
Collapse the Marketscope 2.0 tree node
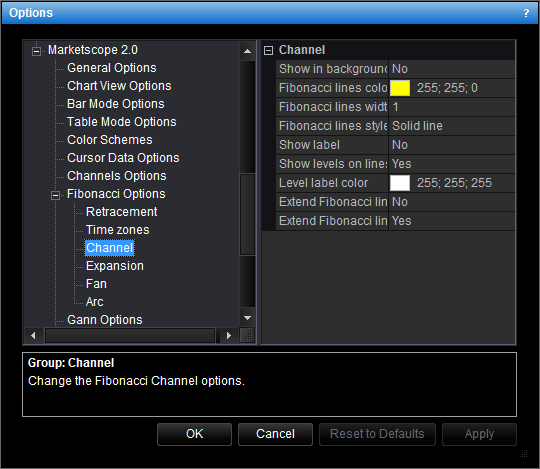point(36,51)
